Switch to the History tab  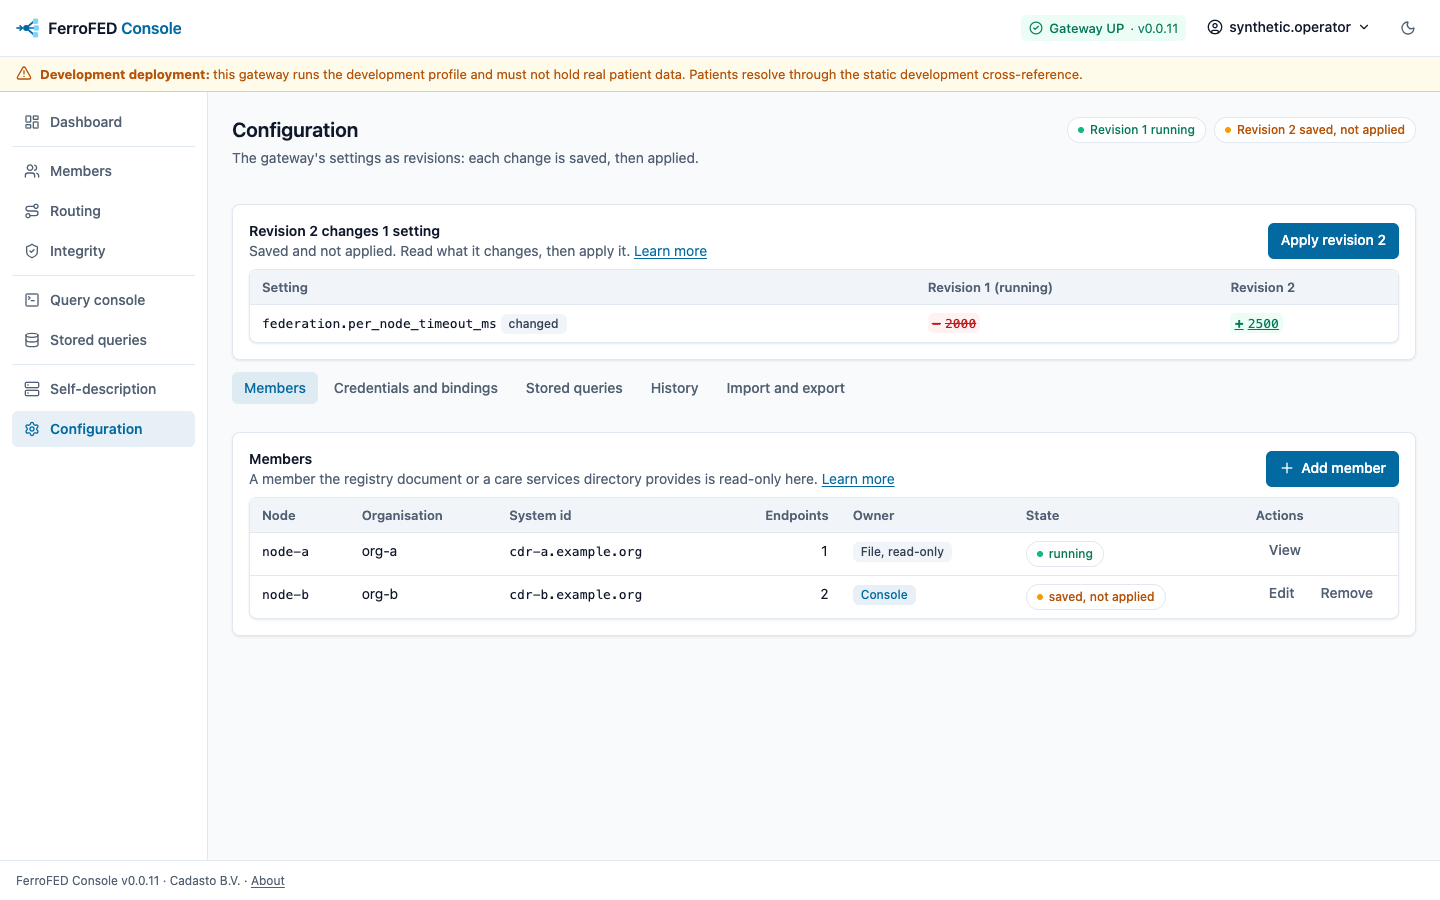(675, 388)
